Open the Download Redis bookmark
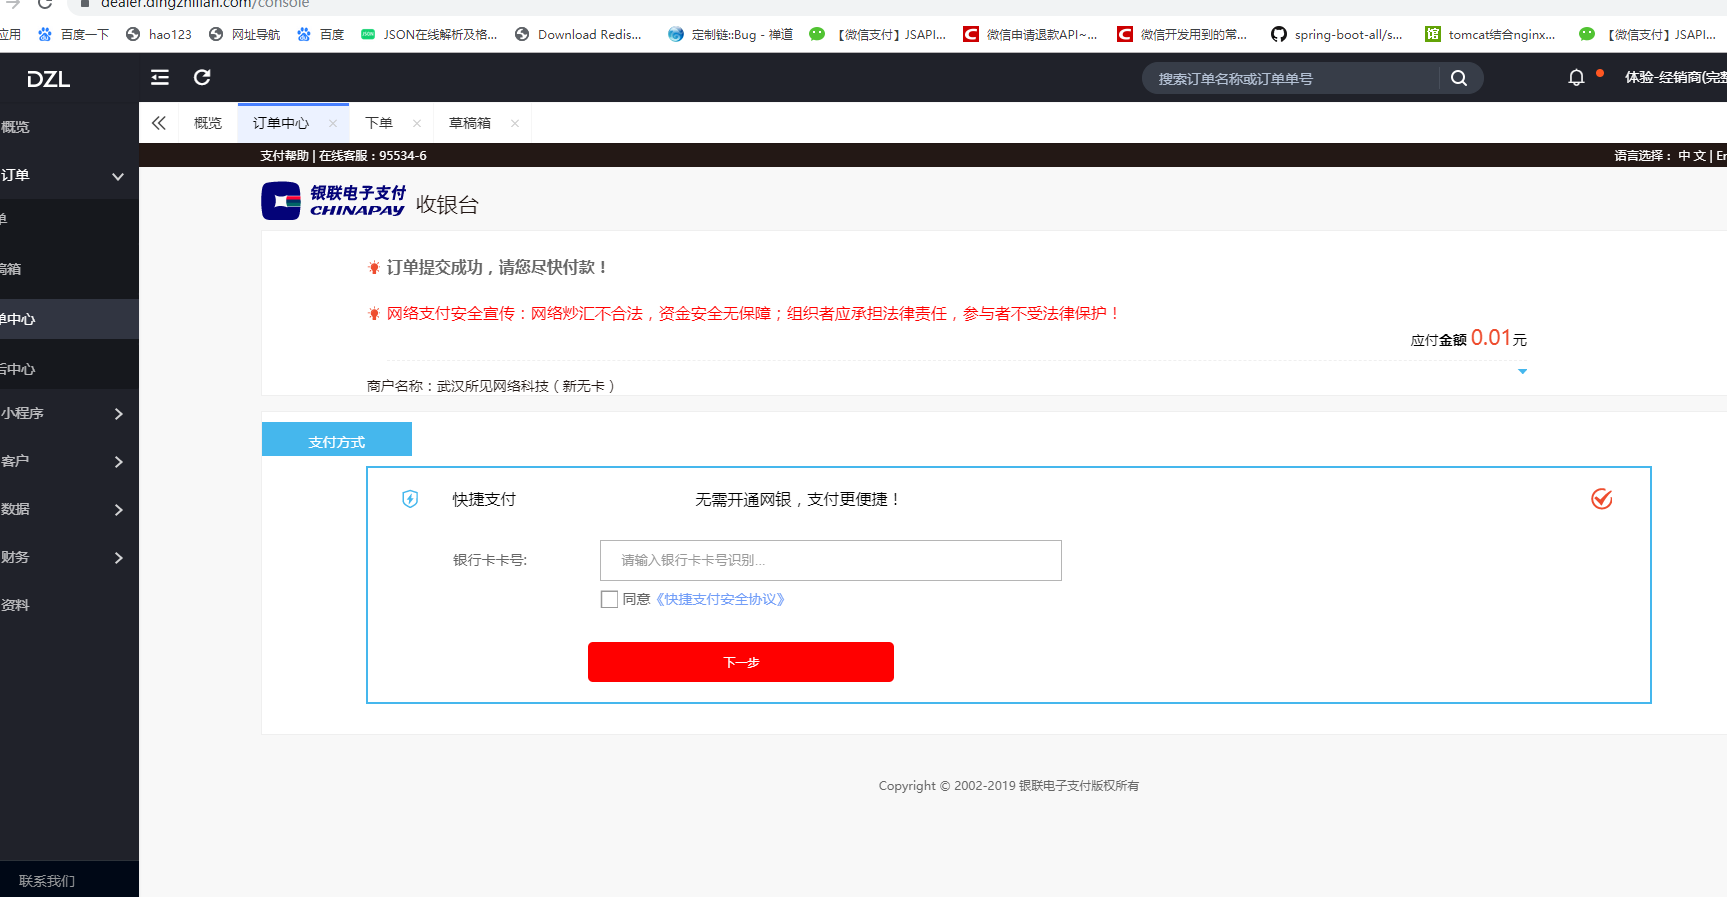1727x897 pixels. [578, 34]
